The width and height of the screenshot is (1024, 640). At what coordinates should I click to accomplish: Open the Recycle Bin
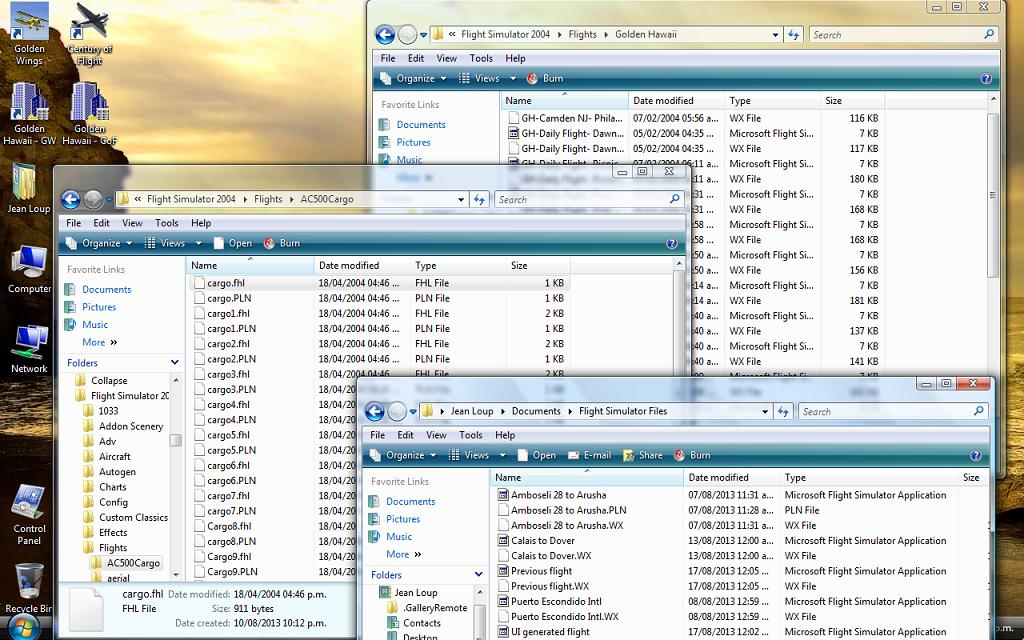point(29,588)
